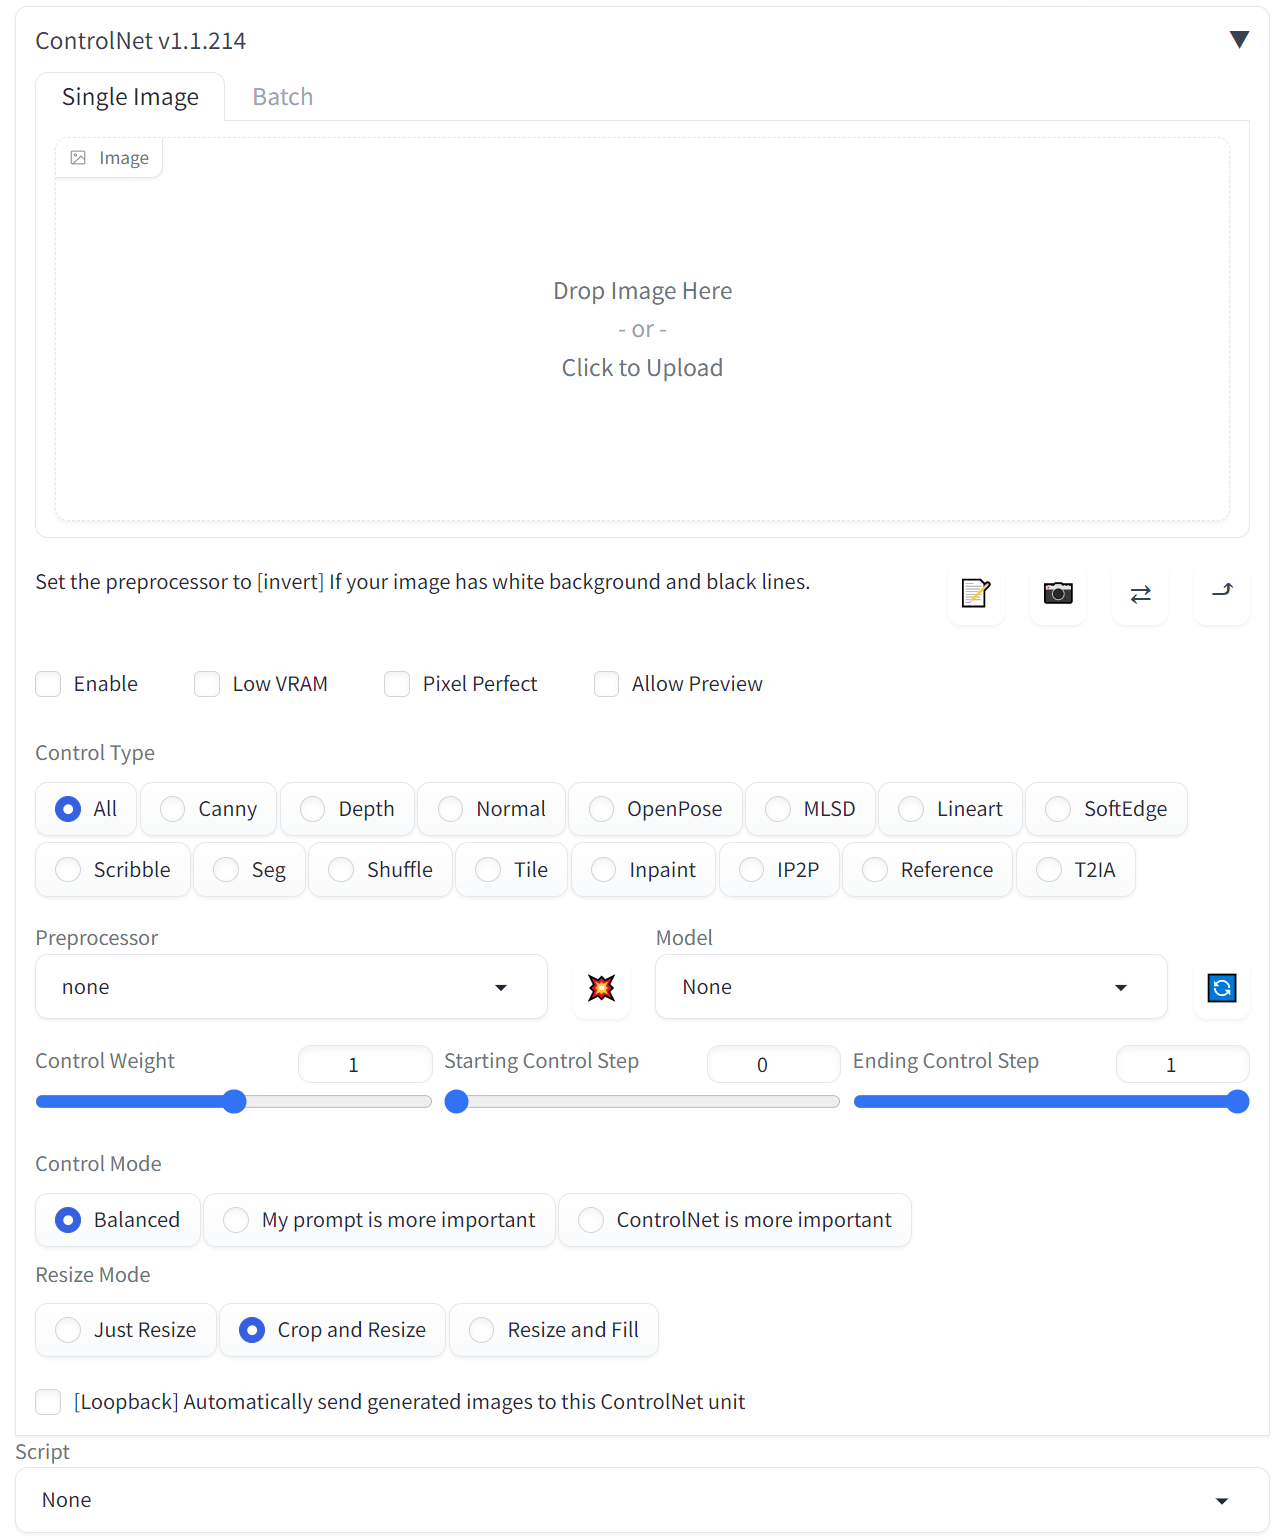Click the Control Weight number field
The height and width of the screenshot is (1537, 1271).
click(365, 1064)
